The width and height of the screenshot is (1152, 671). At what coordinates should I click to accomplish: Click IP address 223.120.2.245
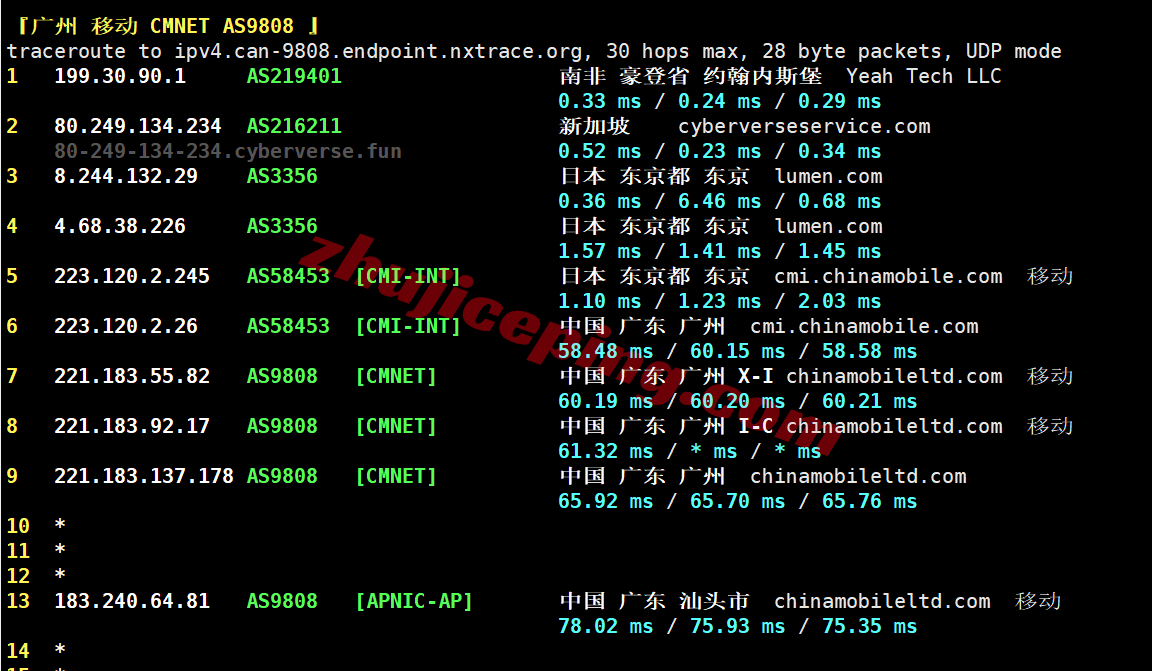pyautogui.click(x=132, y=276)
